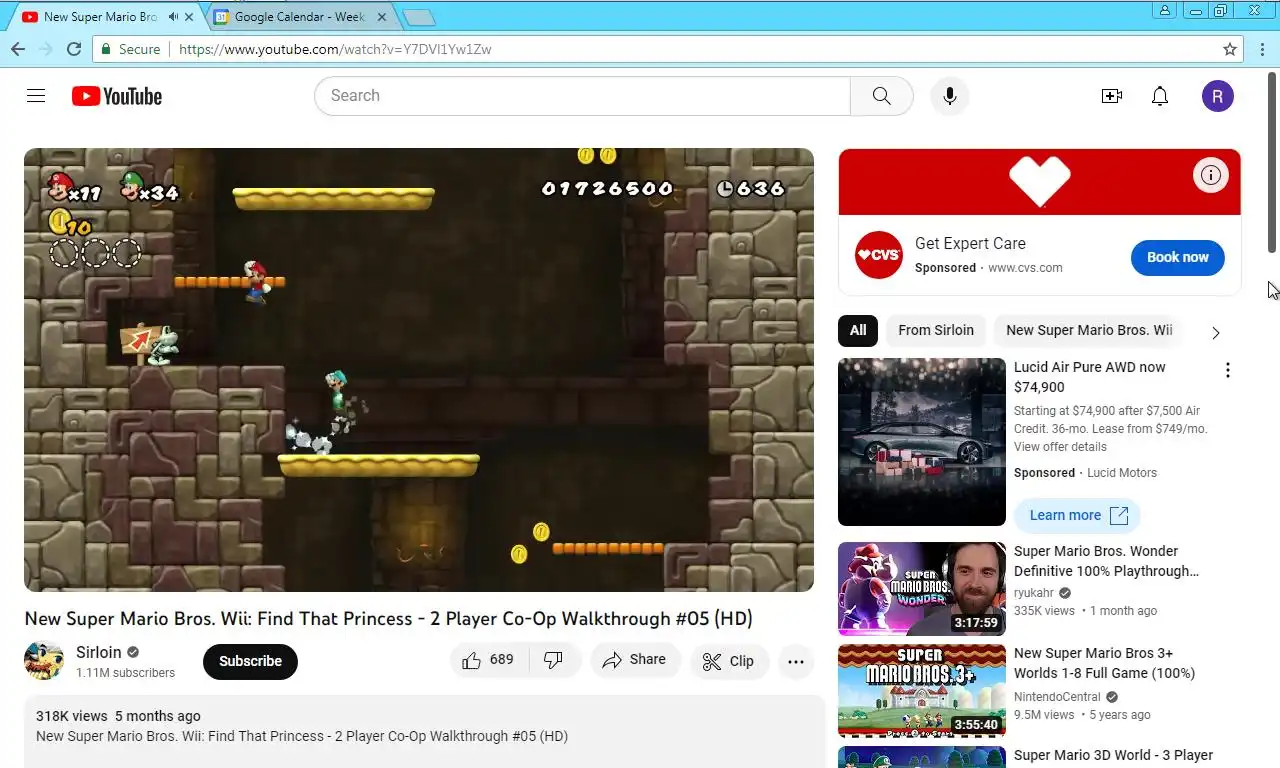Screen dimensions: 1280x768
Task: Start voice search with microphone icon
Action: (x=950, y=96)
